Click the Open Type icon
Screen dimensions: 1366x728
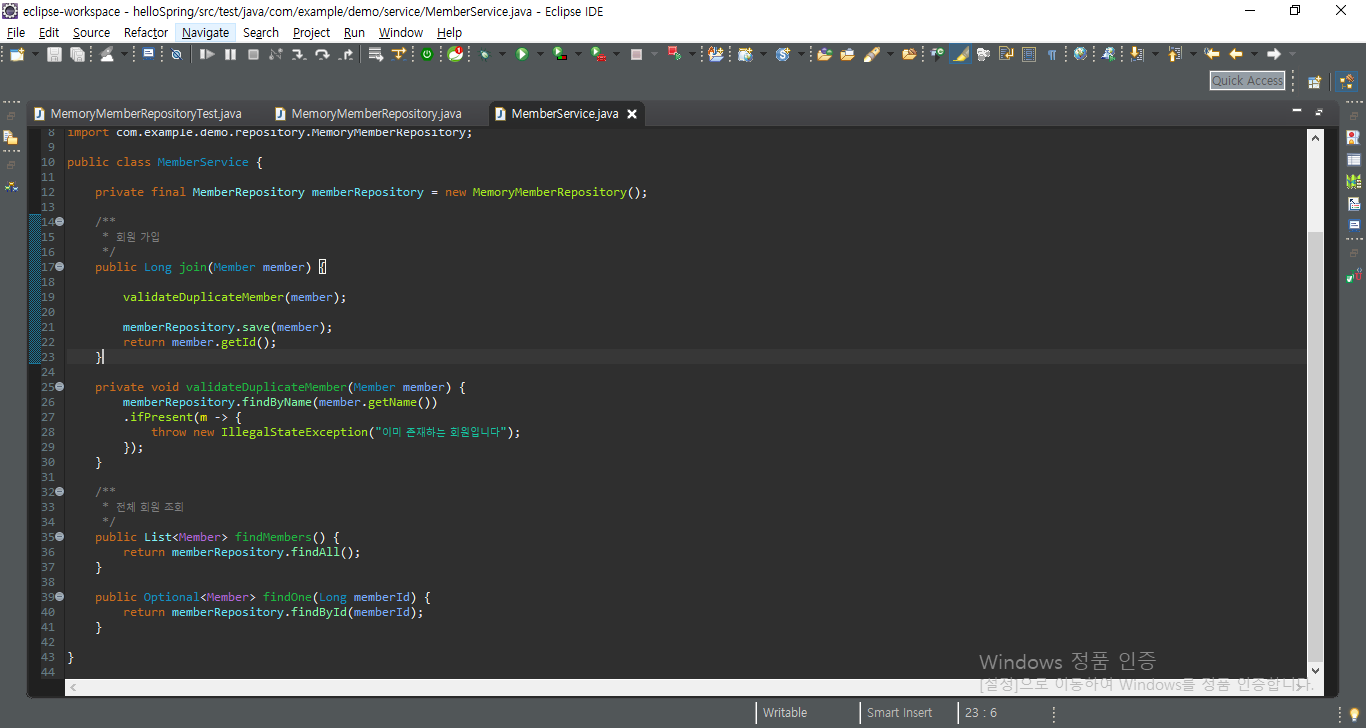pos(824,54)
